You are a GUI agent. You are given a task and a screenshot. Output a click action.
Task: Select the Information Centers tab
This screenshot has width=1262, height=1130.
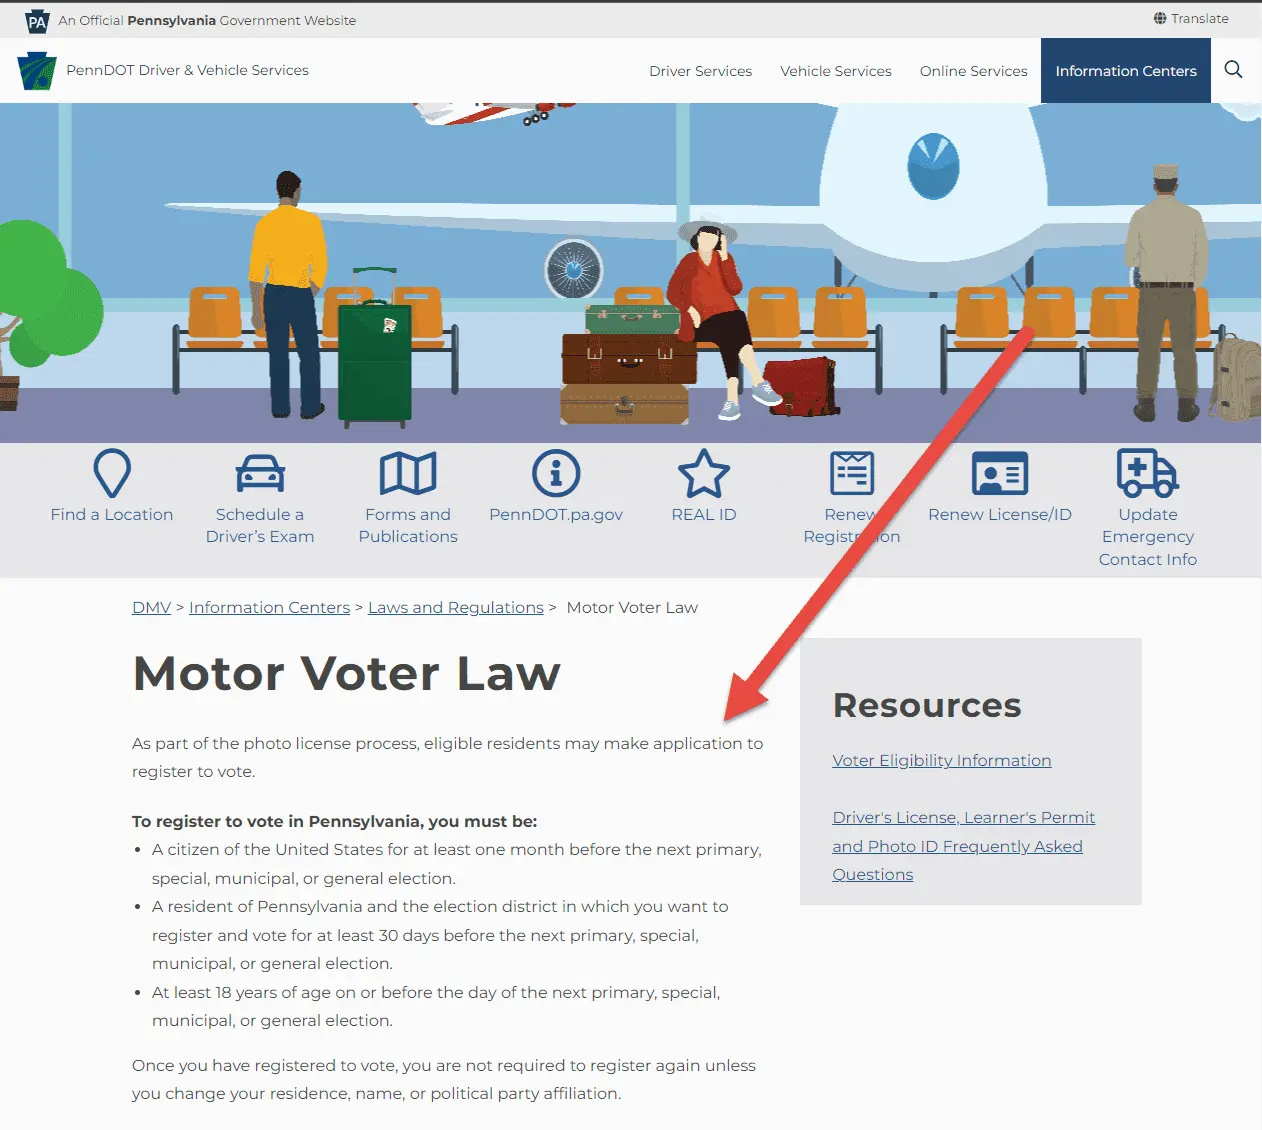tap(1126, 71)
